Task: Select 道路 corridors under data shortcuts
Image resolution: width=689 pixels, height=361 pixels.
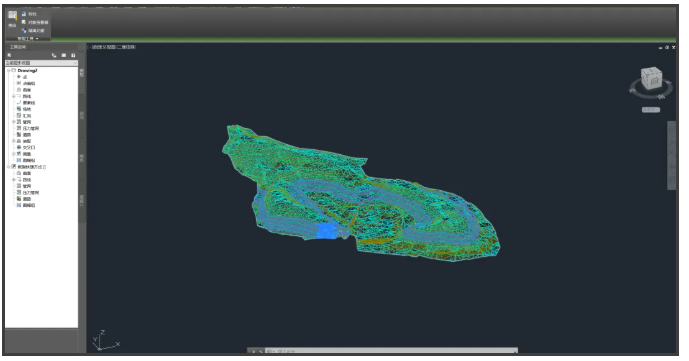Action: pyautogui.click(x=27, y=199)
